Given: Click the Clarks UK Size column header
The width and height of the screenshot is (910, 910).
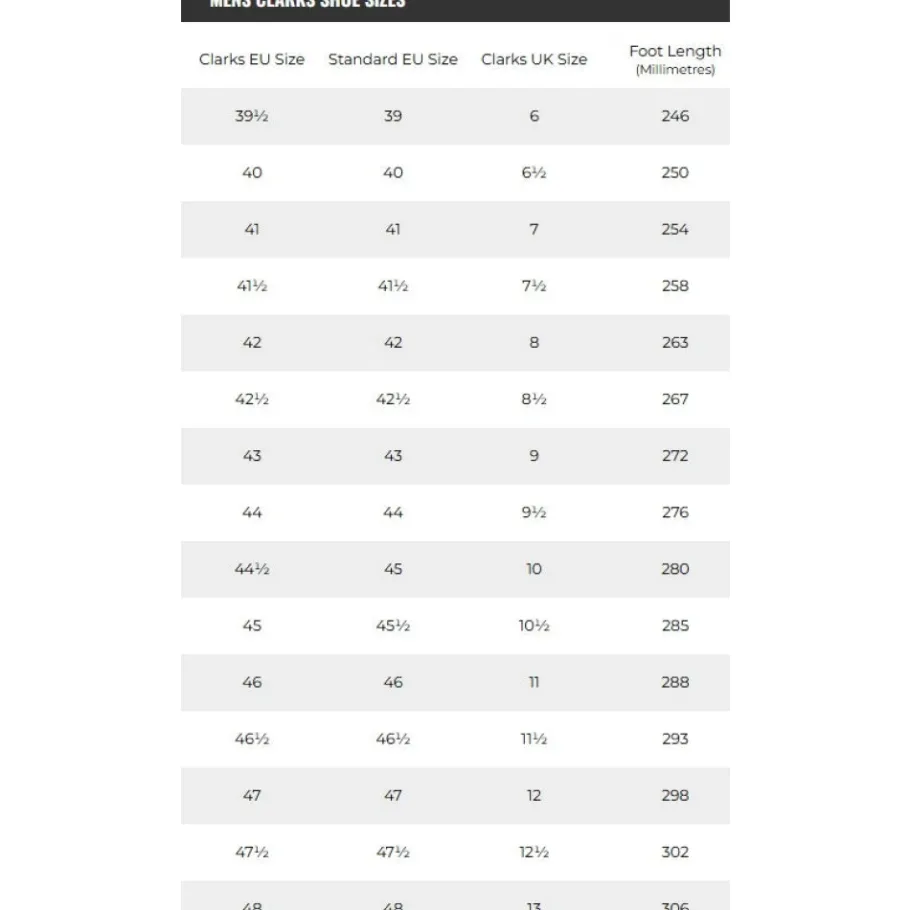Looking at the screenshot, I should [x=534, y=59].
